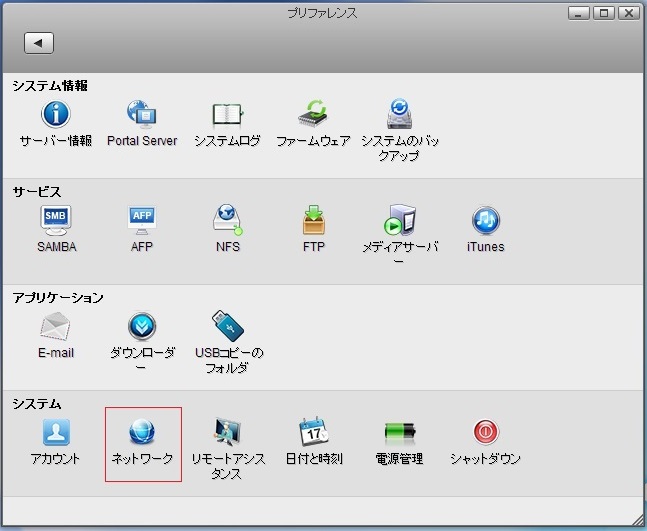Open the 日付と時刻 calendar icon
647x531 pixels.
[314, 432]
